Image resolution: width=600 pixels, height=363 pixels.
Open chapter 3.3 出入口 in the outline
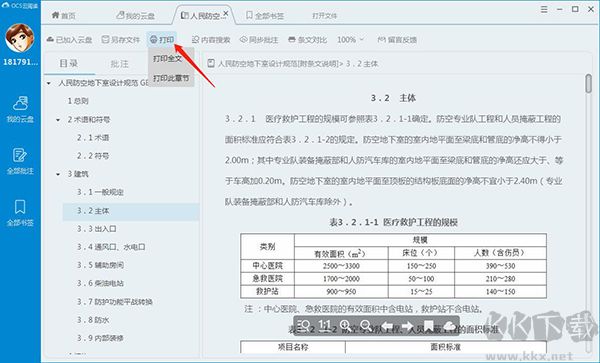coord(96,229)
